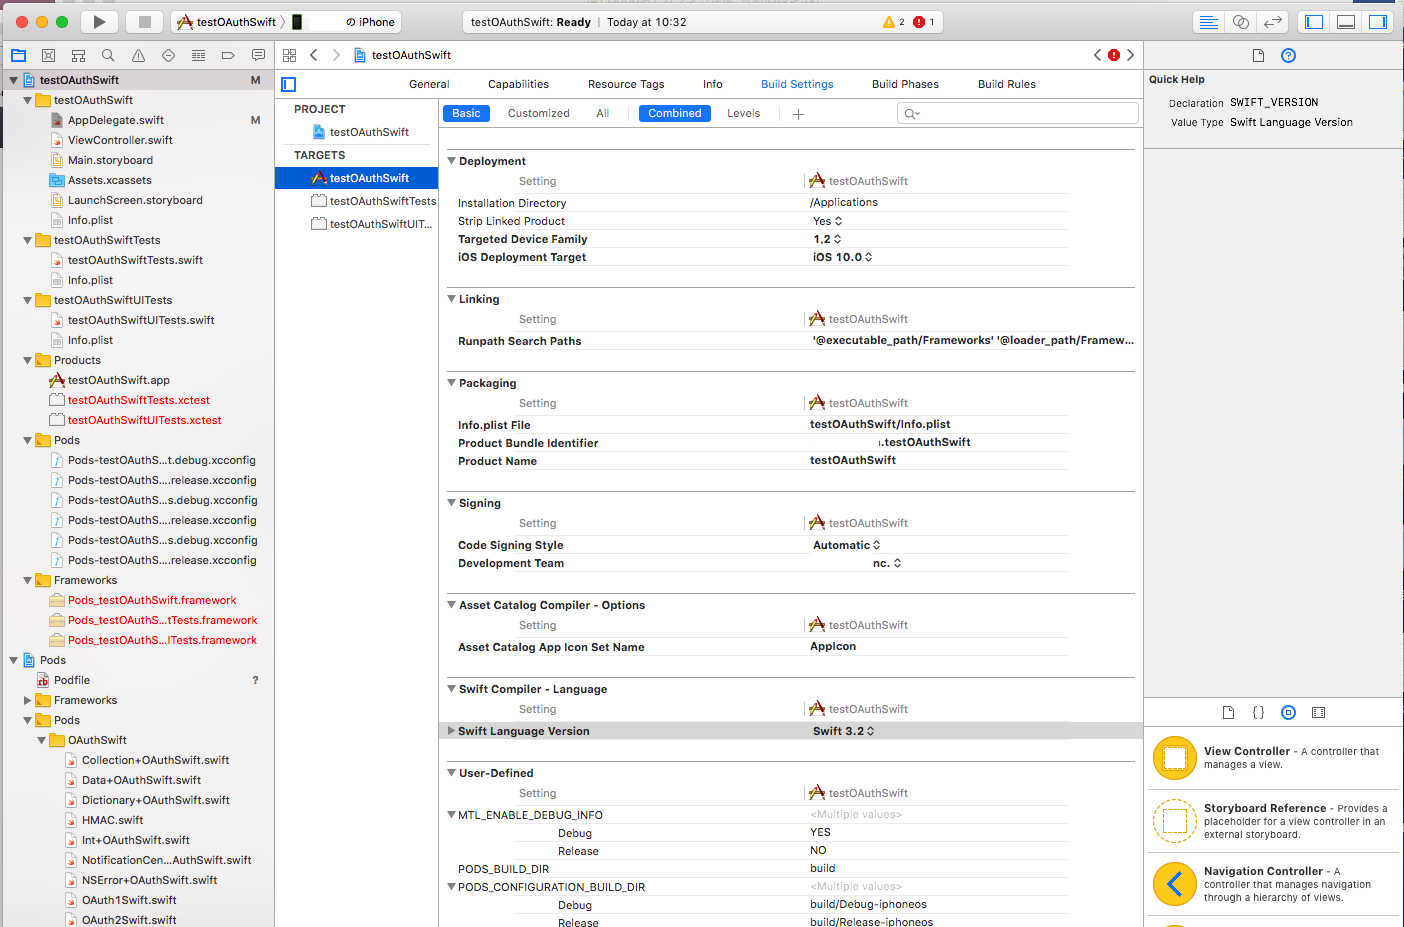Open the Issue navigator
1404x927 pixels.
[x=138, y=55]
